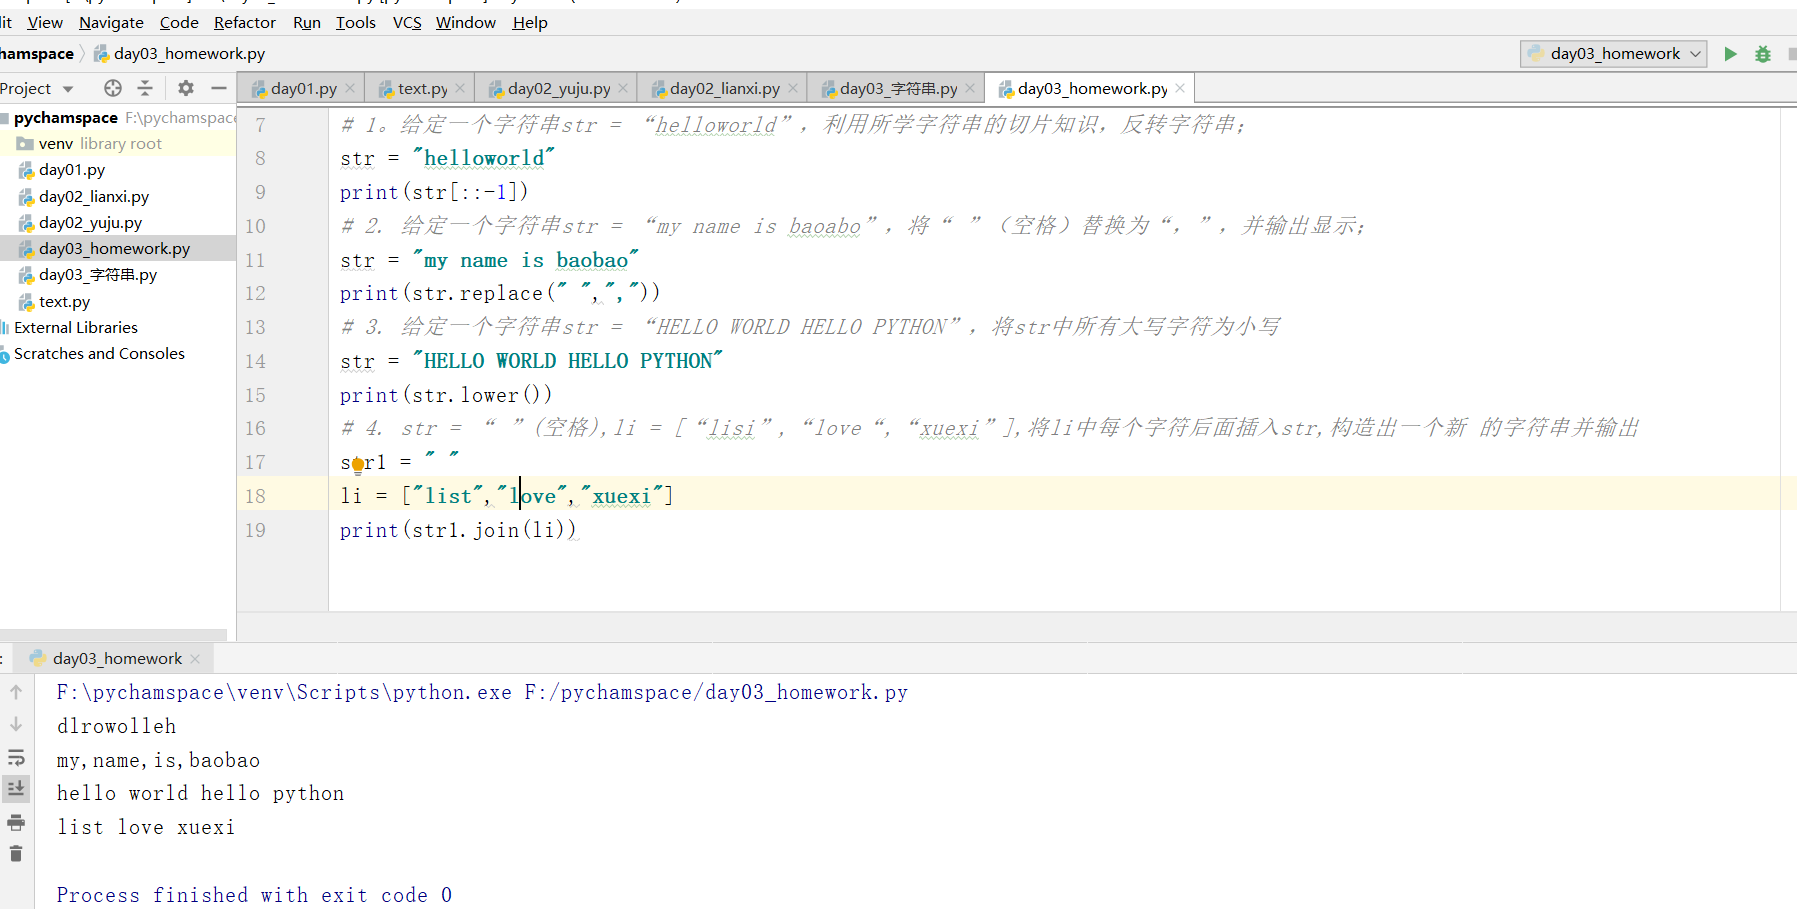Open the Project panel settings gear
Image resolution: width=1797 pixels, height=909 pixels.
(185, 88)
